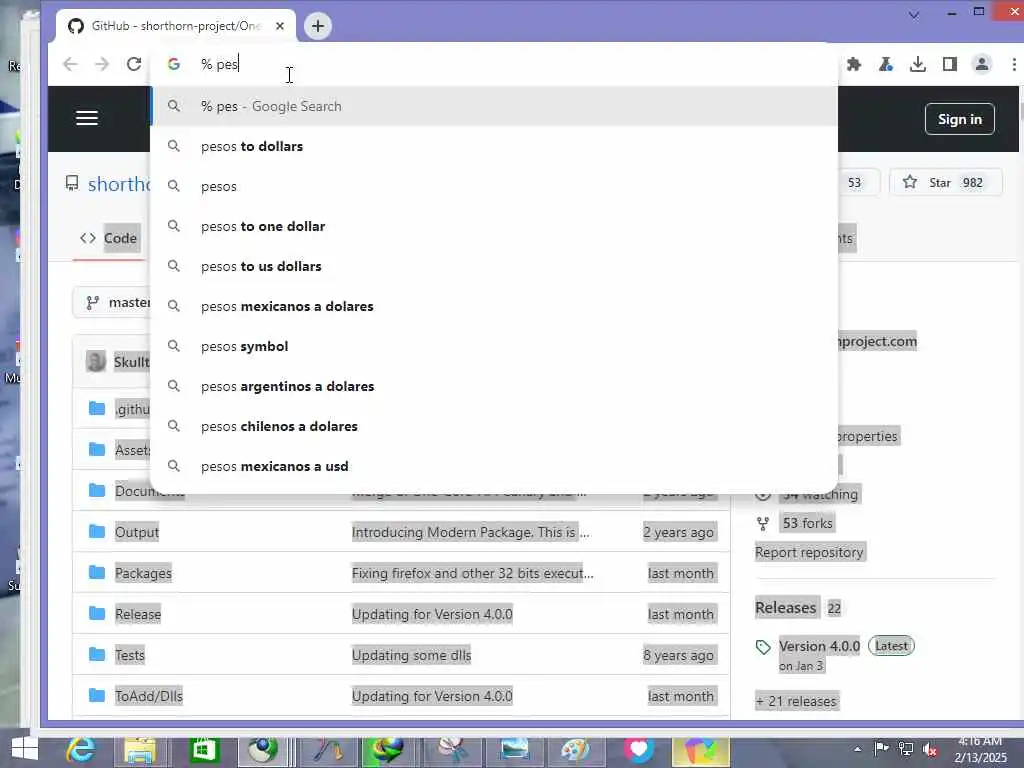Click the fork icon next to 53 forks

coord(763,523)
